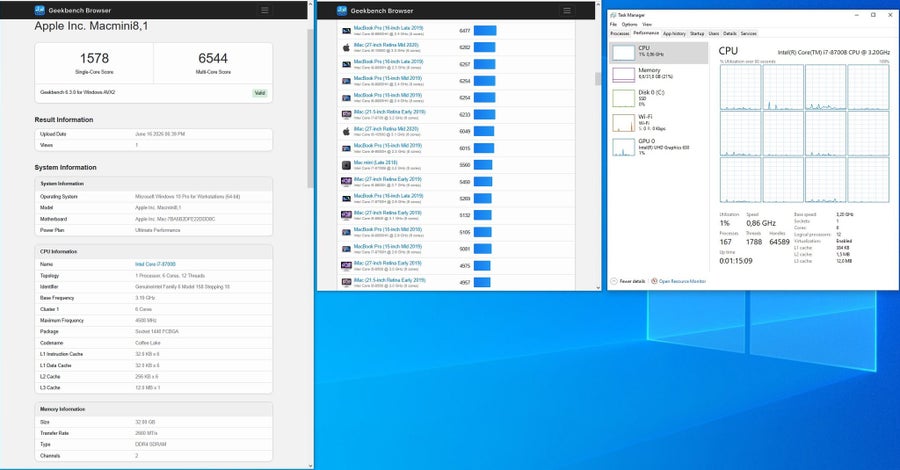Viewport: 900px width, 470px height.
Task: Switch to the Processes tab
Action: click(x=620, y=34)
